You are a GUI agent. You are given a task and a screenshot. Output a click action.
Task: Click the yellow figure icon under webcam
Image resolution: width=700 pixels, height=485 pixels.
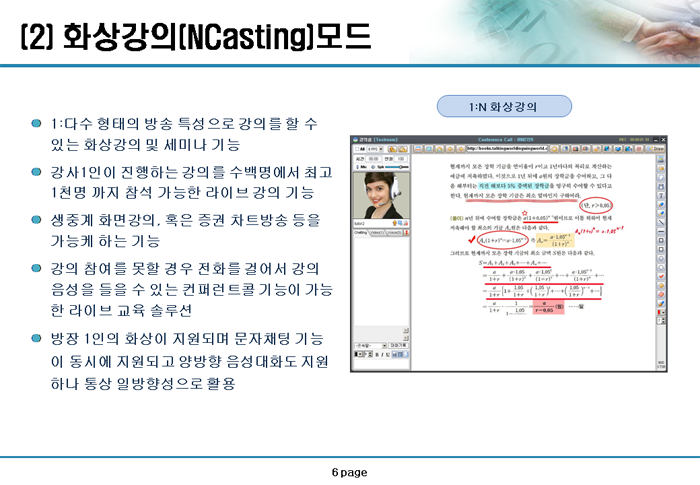coord(395,223)
